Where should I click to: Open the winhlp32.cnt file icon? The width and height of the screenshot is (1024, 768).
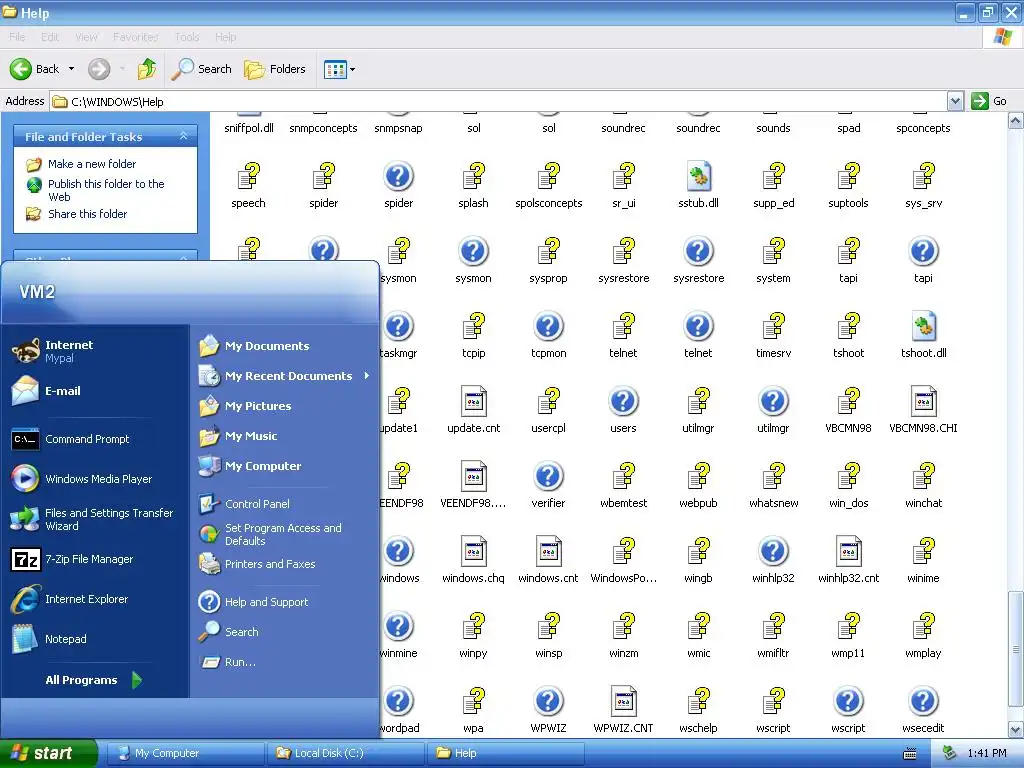tap(848, 551)
